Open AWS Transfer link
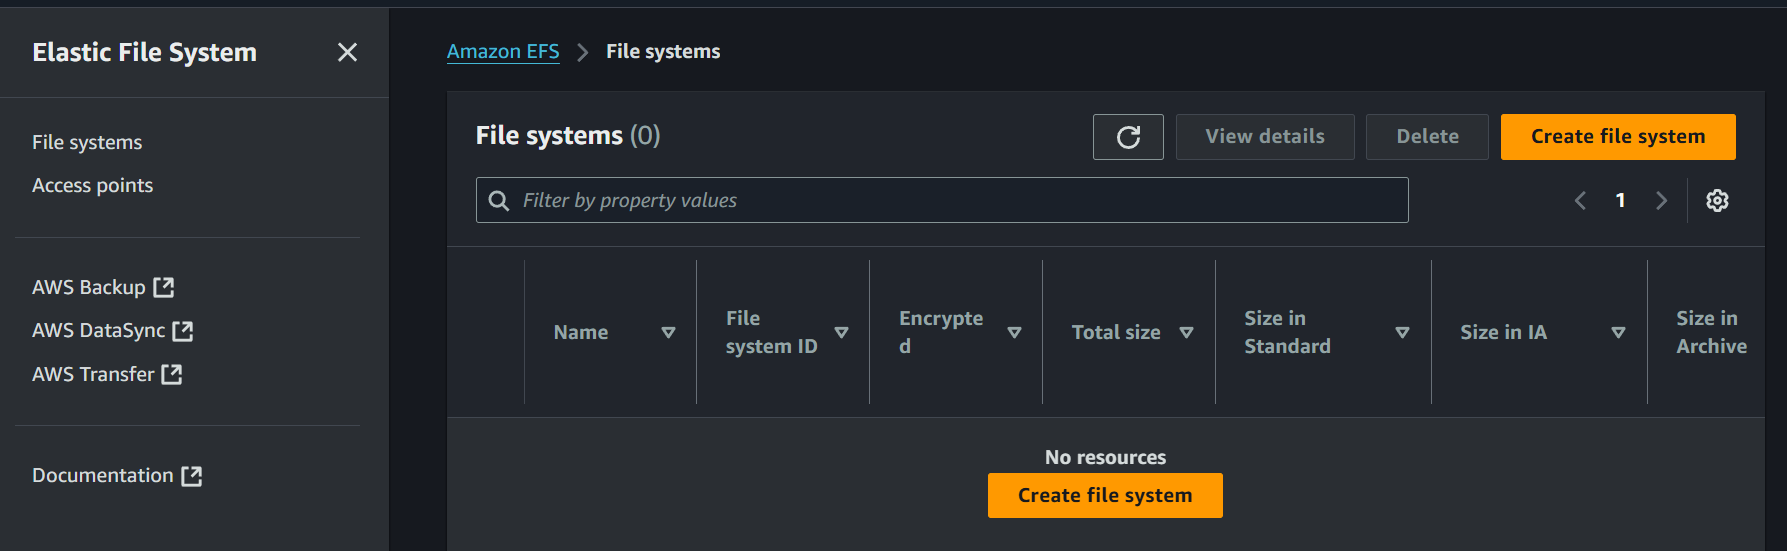The height and width of the screenshot is (551, 1787). click(107, 374)
